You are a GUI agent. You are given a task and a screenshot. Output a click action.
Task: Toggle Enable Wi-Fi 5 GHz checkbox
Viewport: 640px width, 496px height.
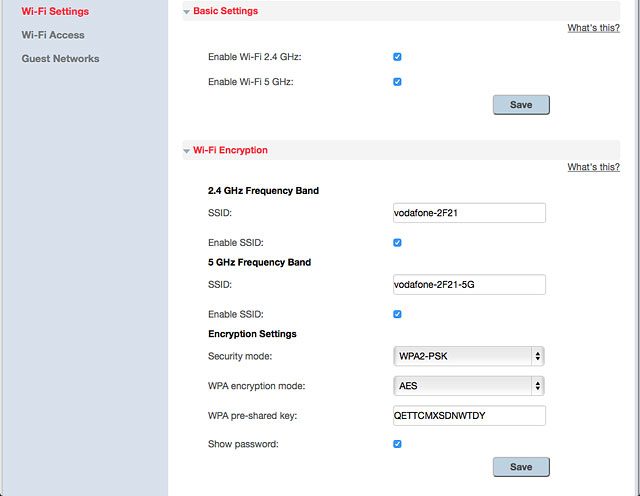coord(397,82)
